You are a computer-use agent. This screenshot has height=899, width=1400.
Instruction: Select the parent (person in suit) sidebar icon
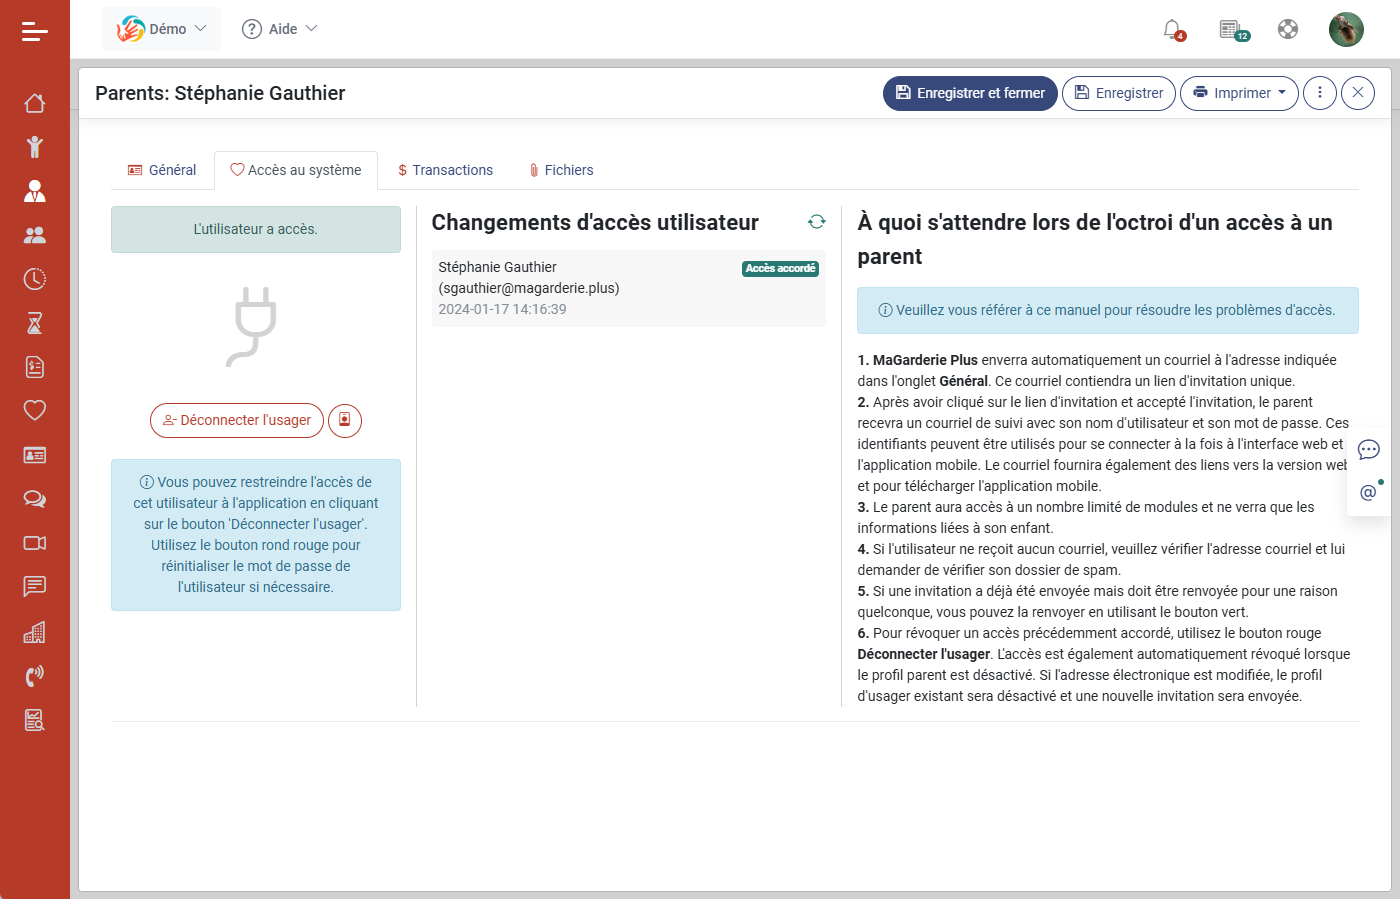35,191
